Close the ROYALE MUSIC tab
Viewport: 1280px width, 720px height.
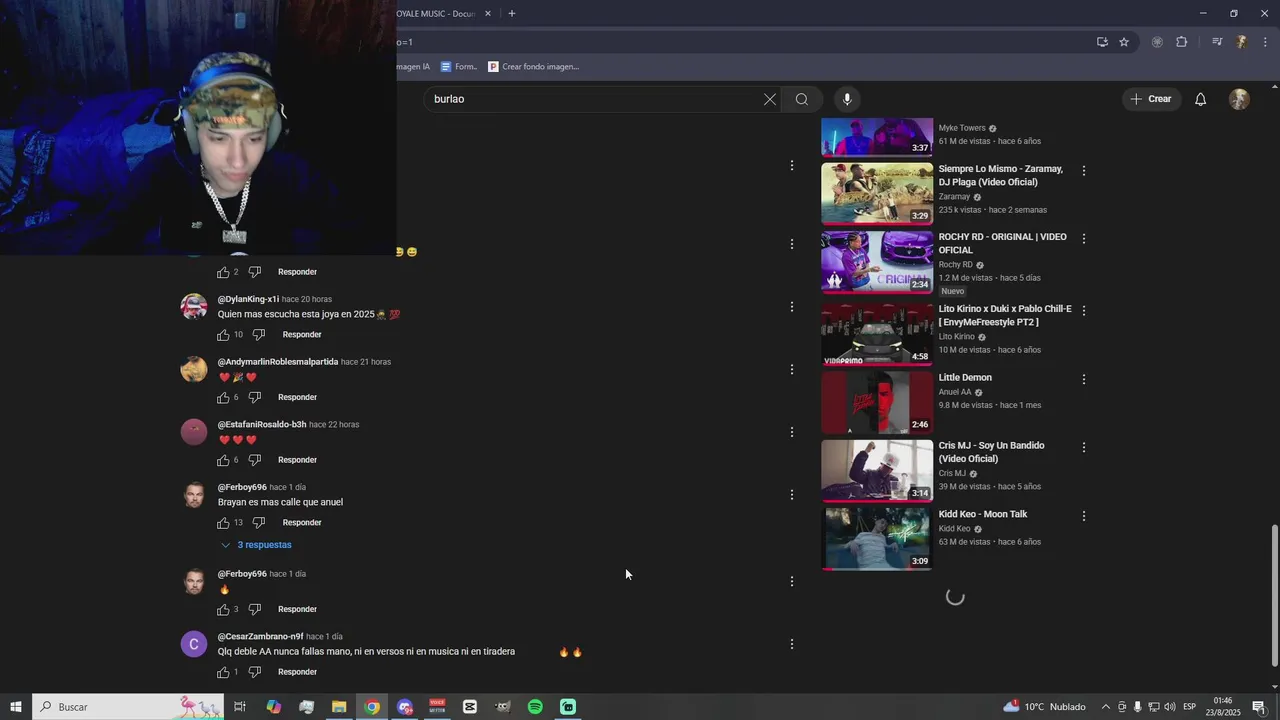tap(488, 14)
